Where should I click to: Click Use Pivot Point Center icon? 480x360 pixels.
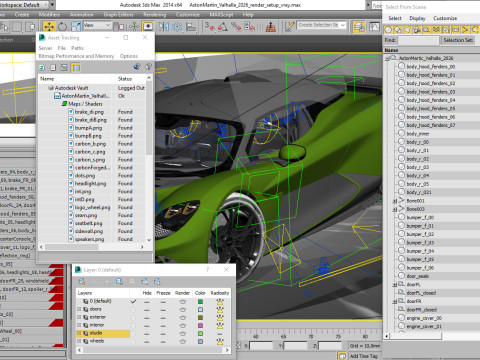[120, 26]
